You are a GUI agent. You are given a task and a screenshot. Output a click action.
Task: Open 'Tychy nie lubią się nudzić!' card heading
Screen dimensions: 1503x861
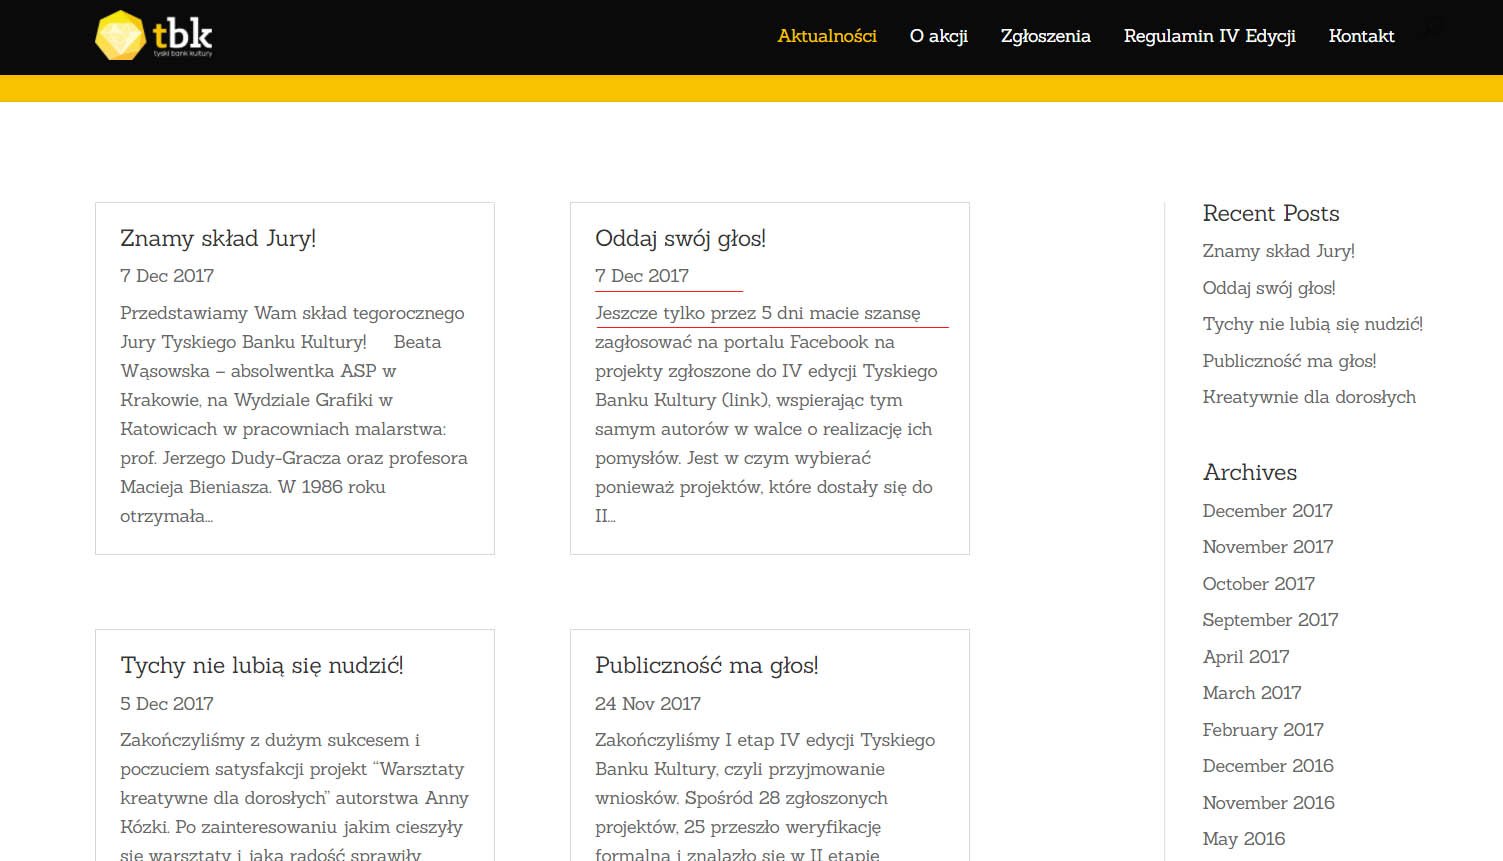[262, 666]
